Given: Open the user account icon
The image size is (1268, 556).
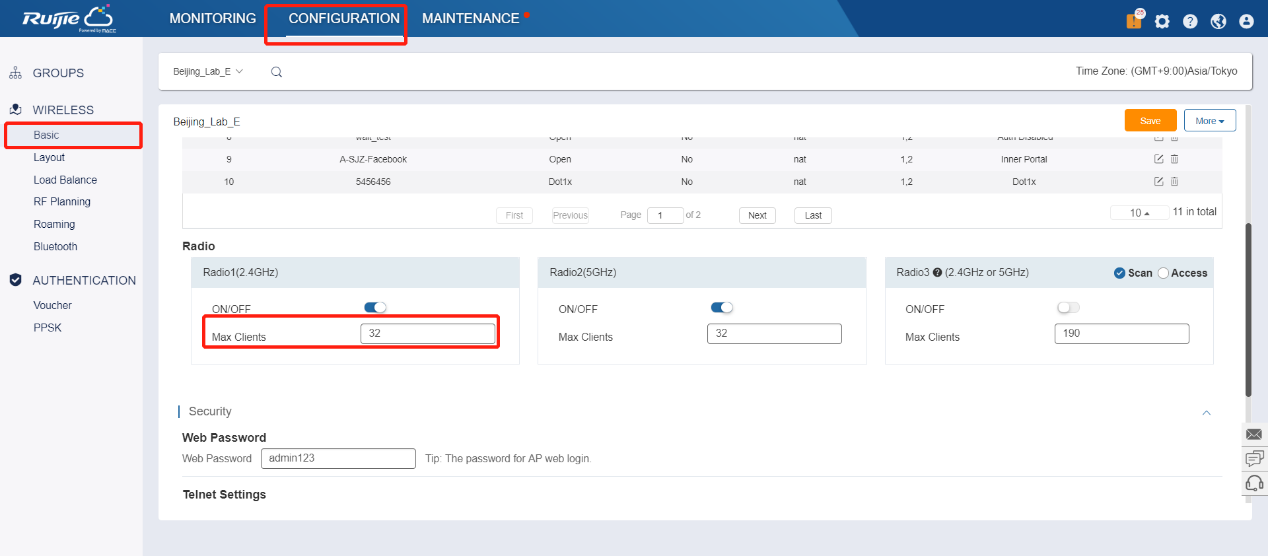Looking at the screenshot, I should pos(1246,21).
